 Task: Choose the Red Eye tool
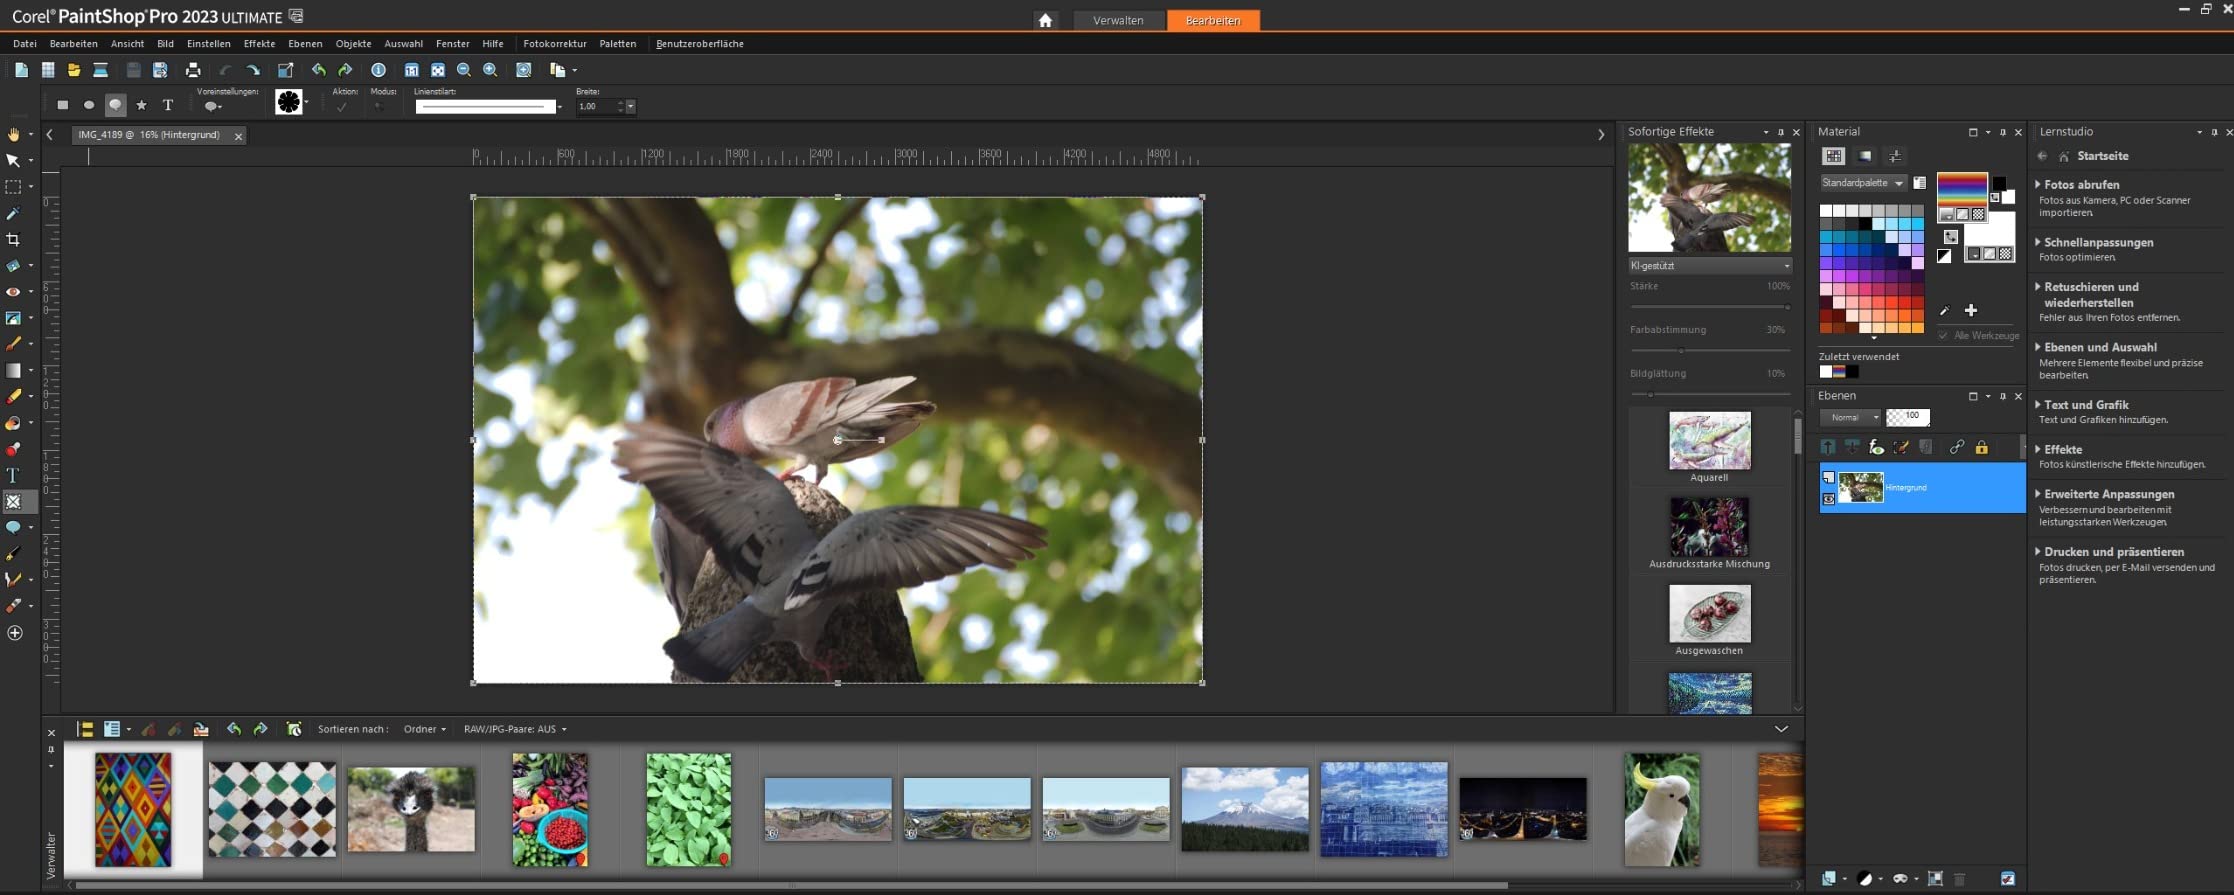pyautogui.click(x=14, y=292)
